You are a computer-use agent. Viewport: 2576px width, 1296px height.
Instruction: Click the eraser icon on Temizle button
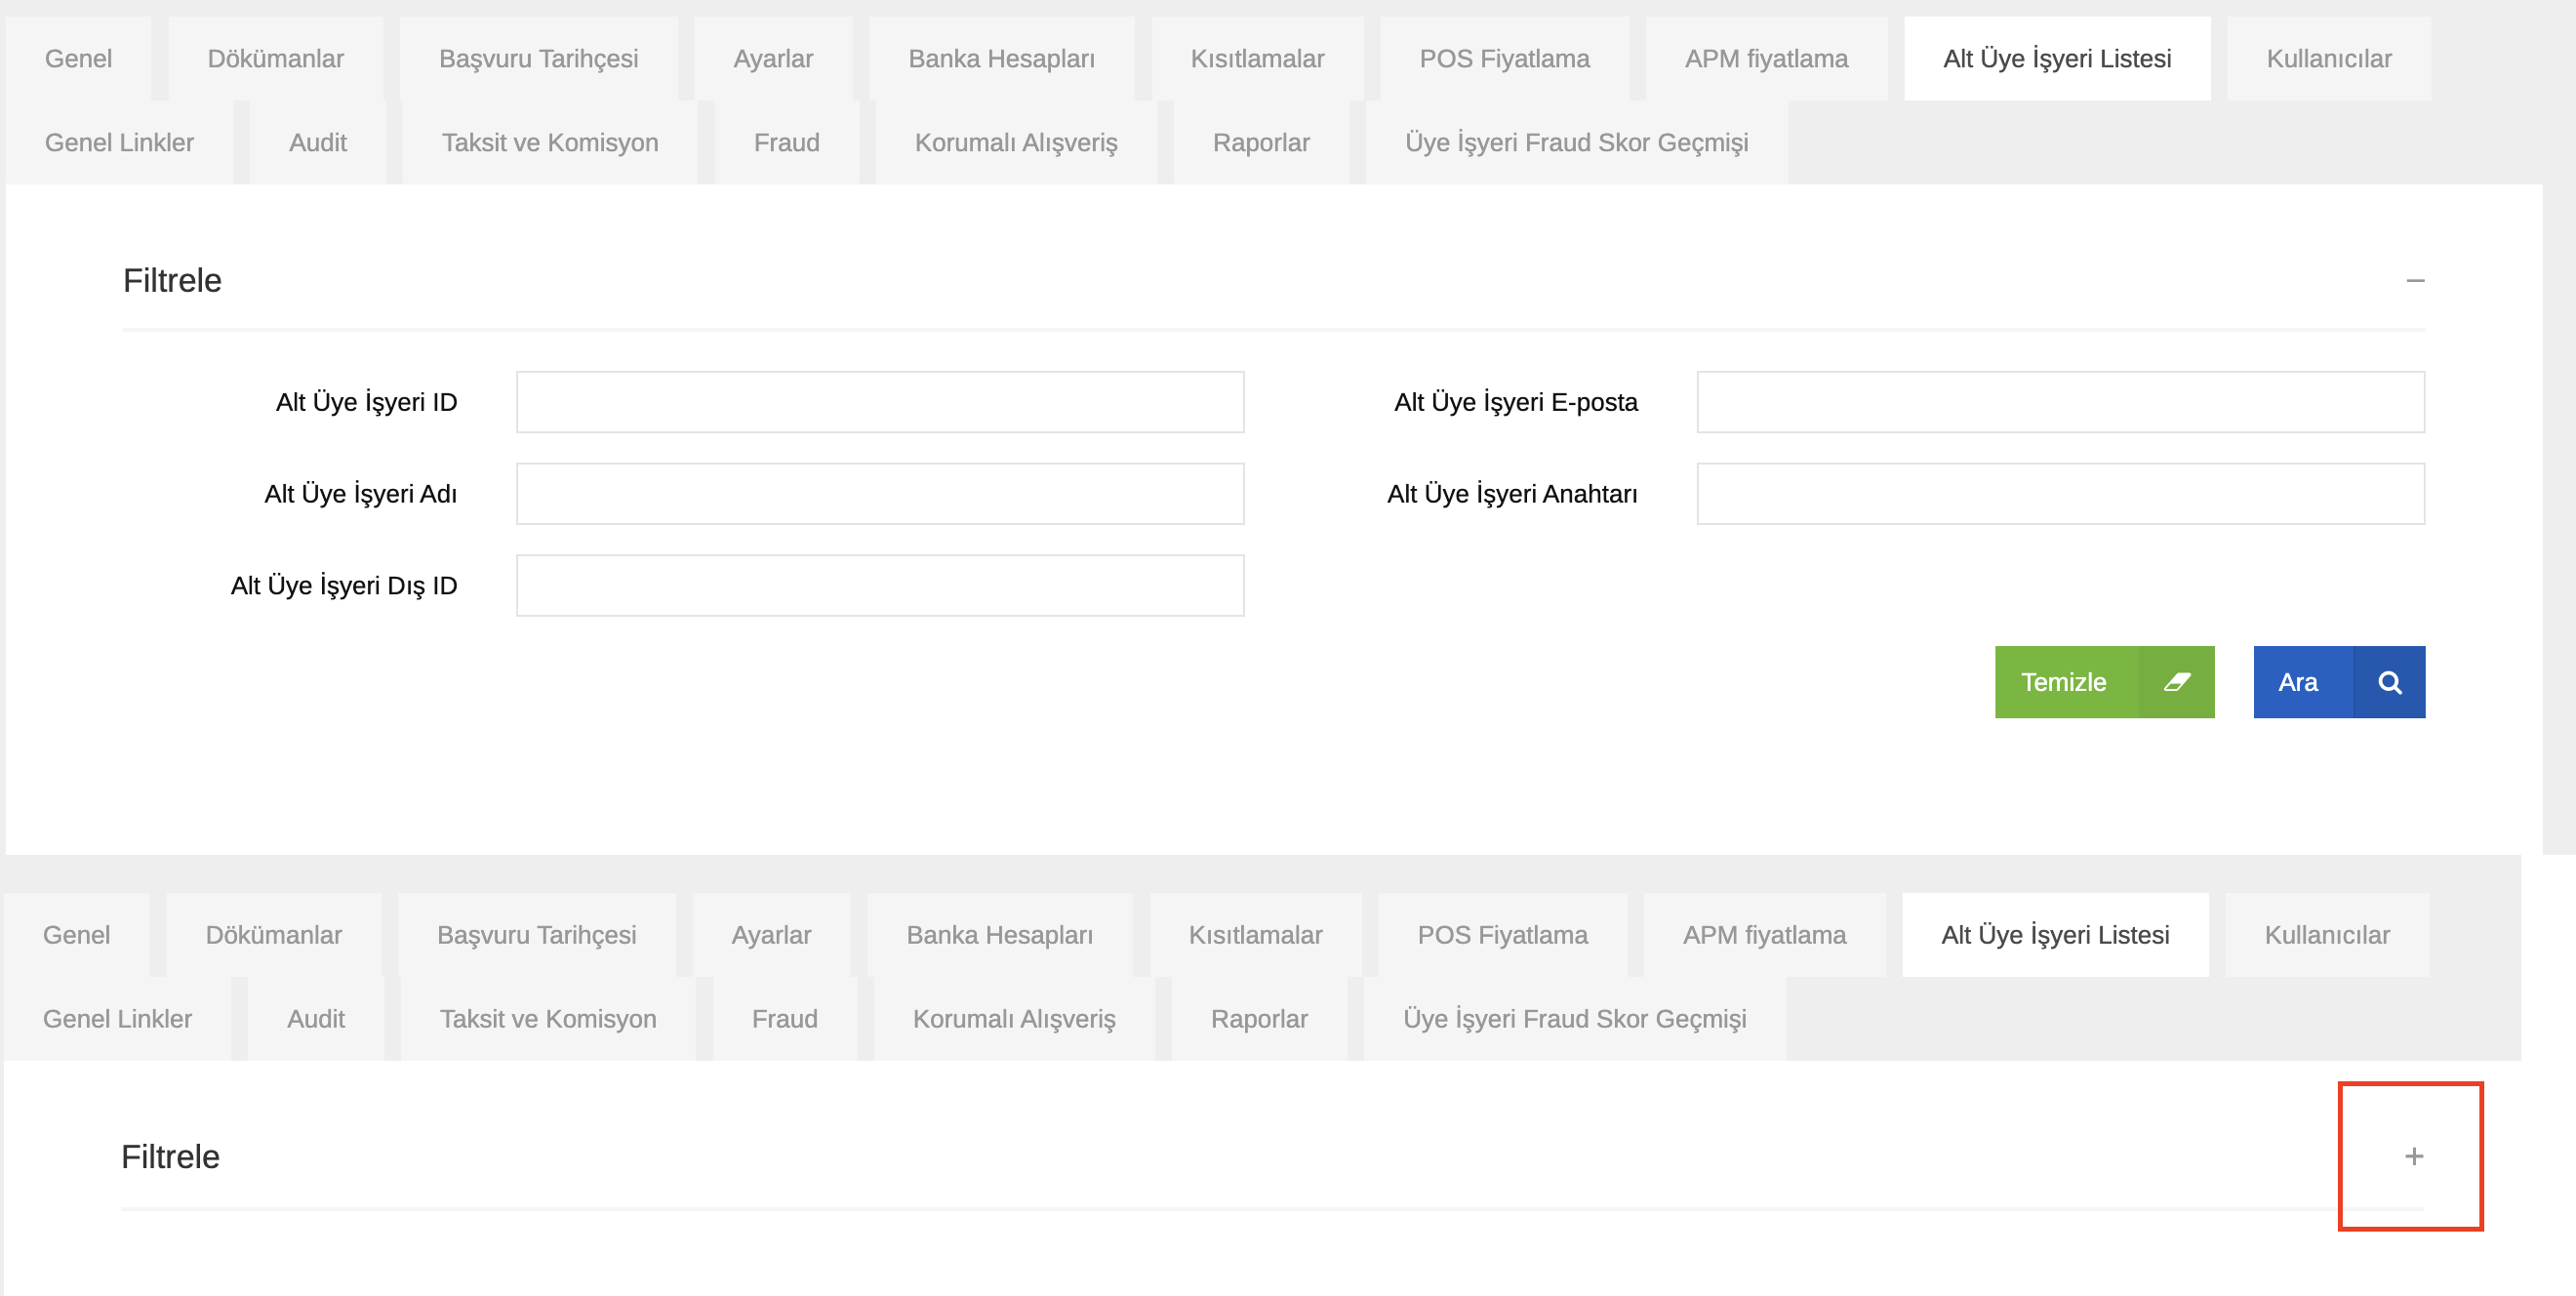click(2176, 682)
